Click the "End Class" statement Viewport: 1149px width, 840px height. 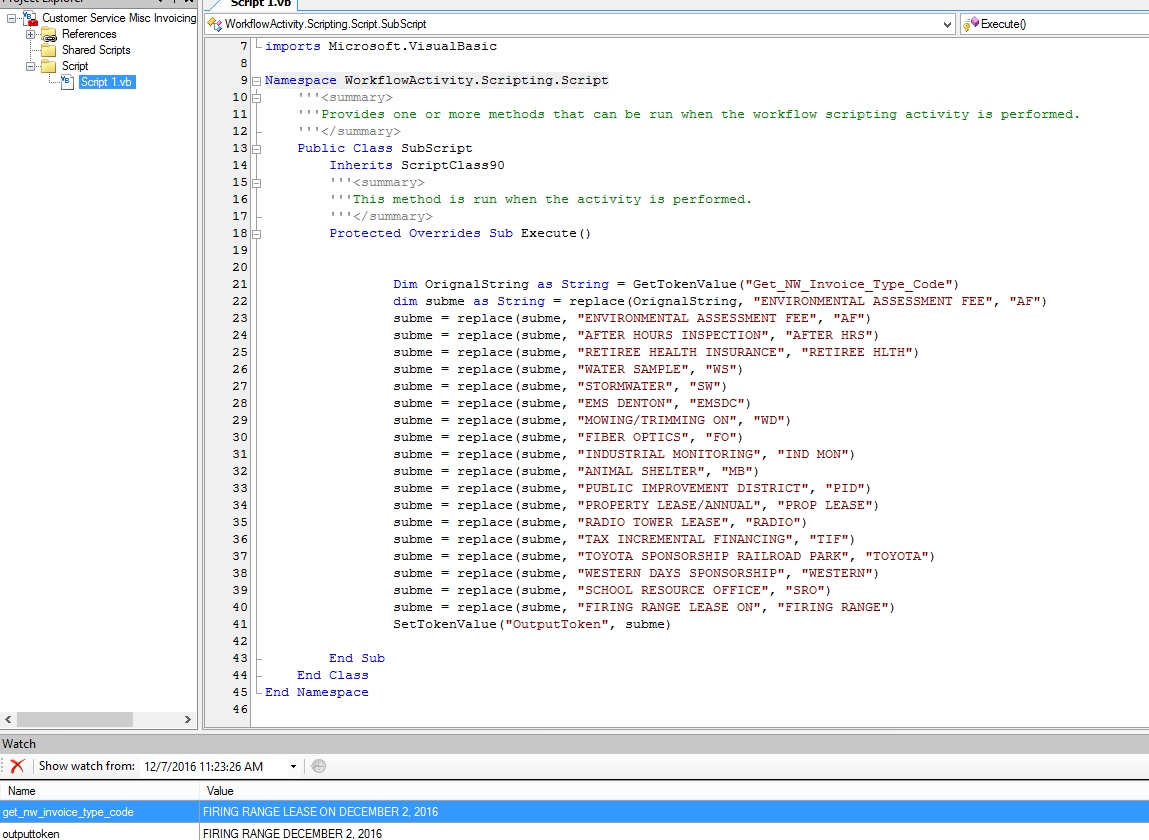coord(333,675)
